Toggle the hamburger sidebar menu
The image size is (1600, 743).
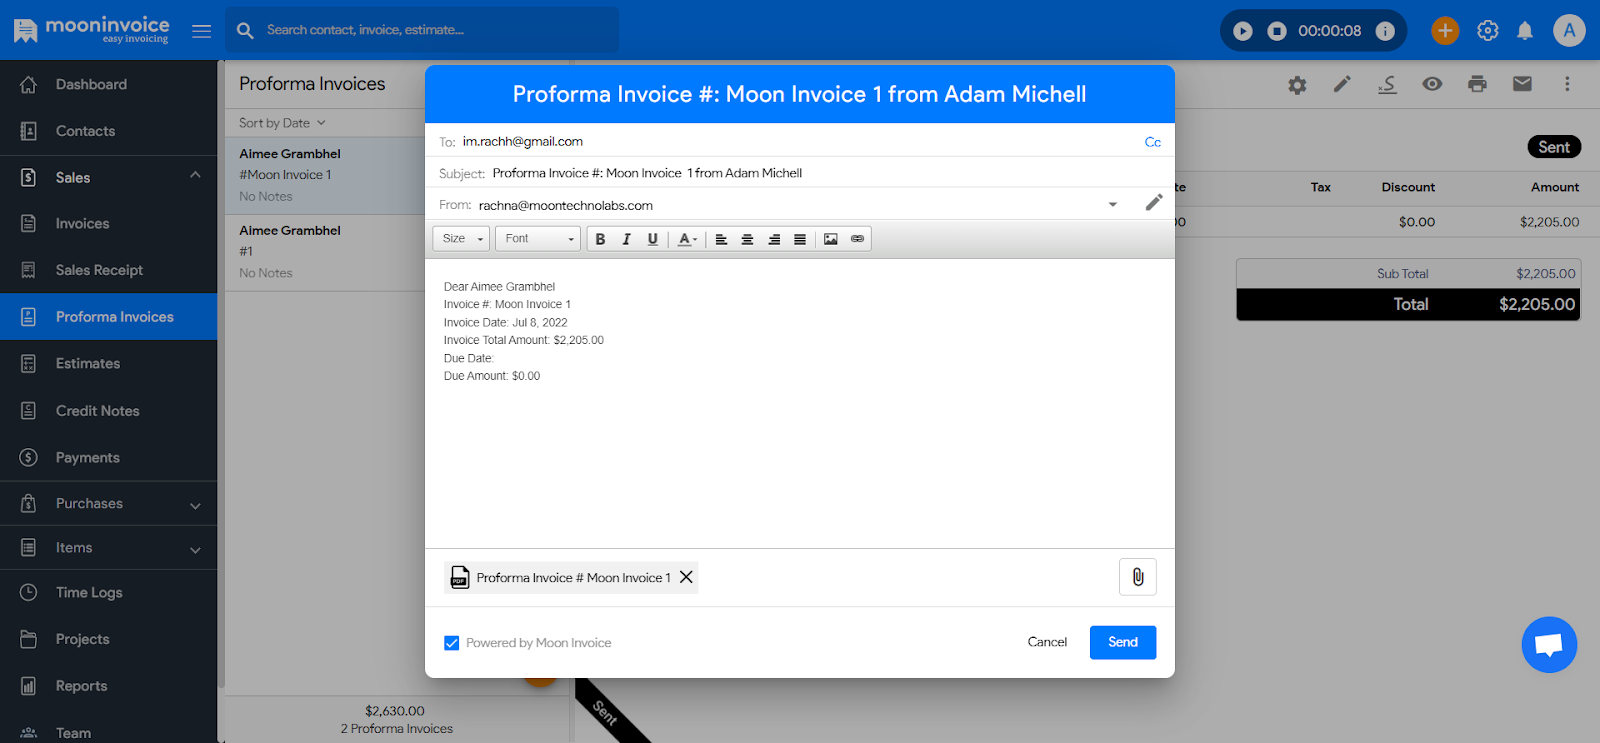tap(202, 31)
